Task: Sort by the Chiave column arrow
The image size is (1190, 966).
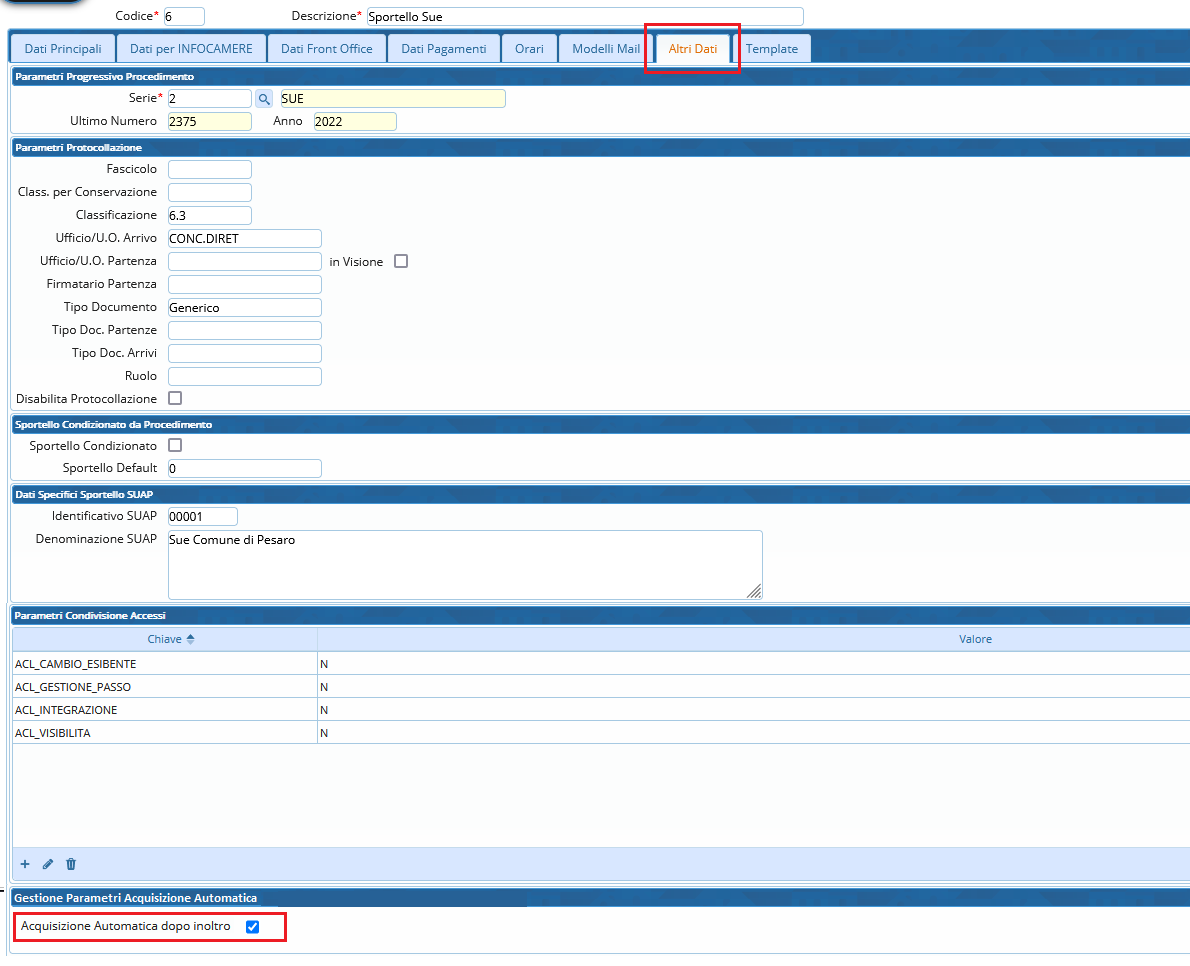Action: click(190, 639)
